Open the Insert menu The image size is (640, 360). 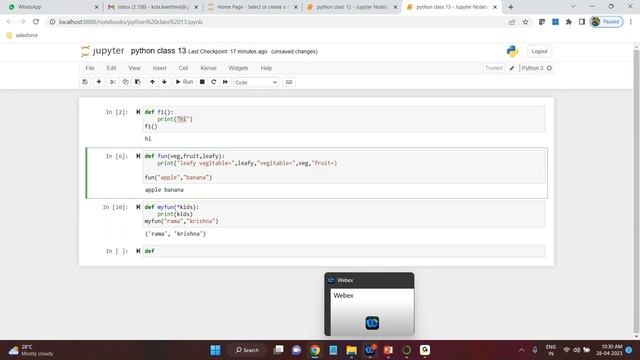pos(160,68)
